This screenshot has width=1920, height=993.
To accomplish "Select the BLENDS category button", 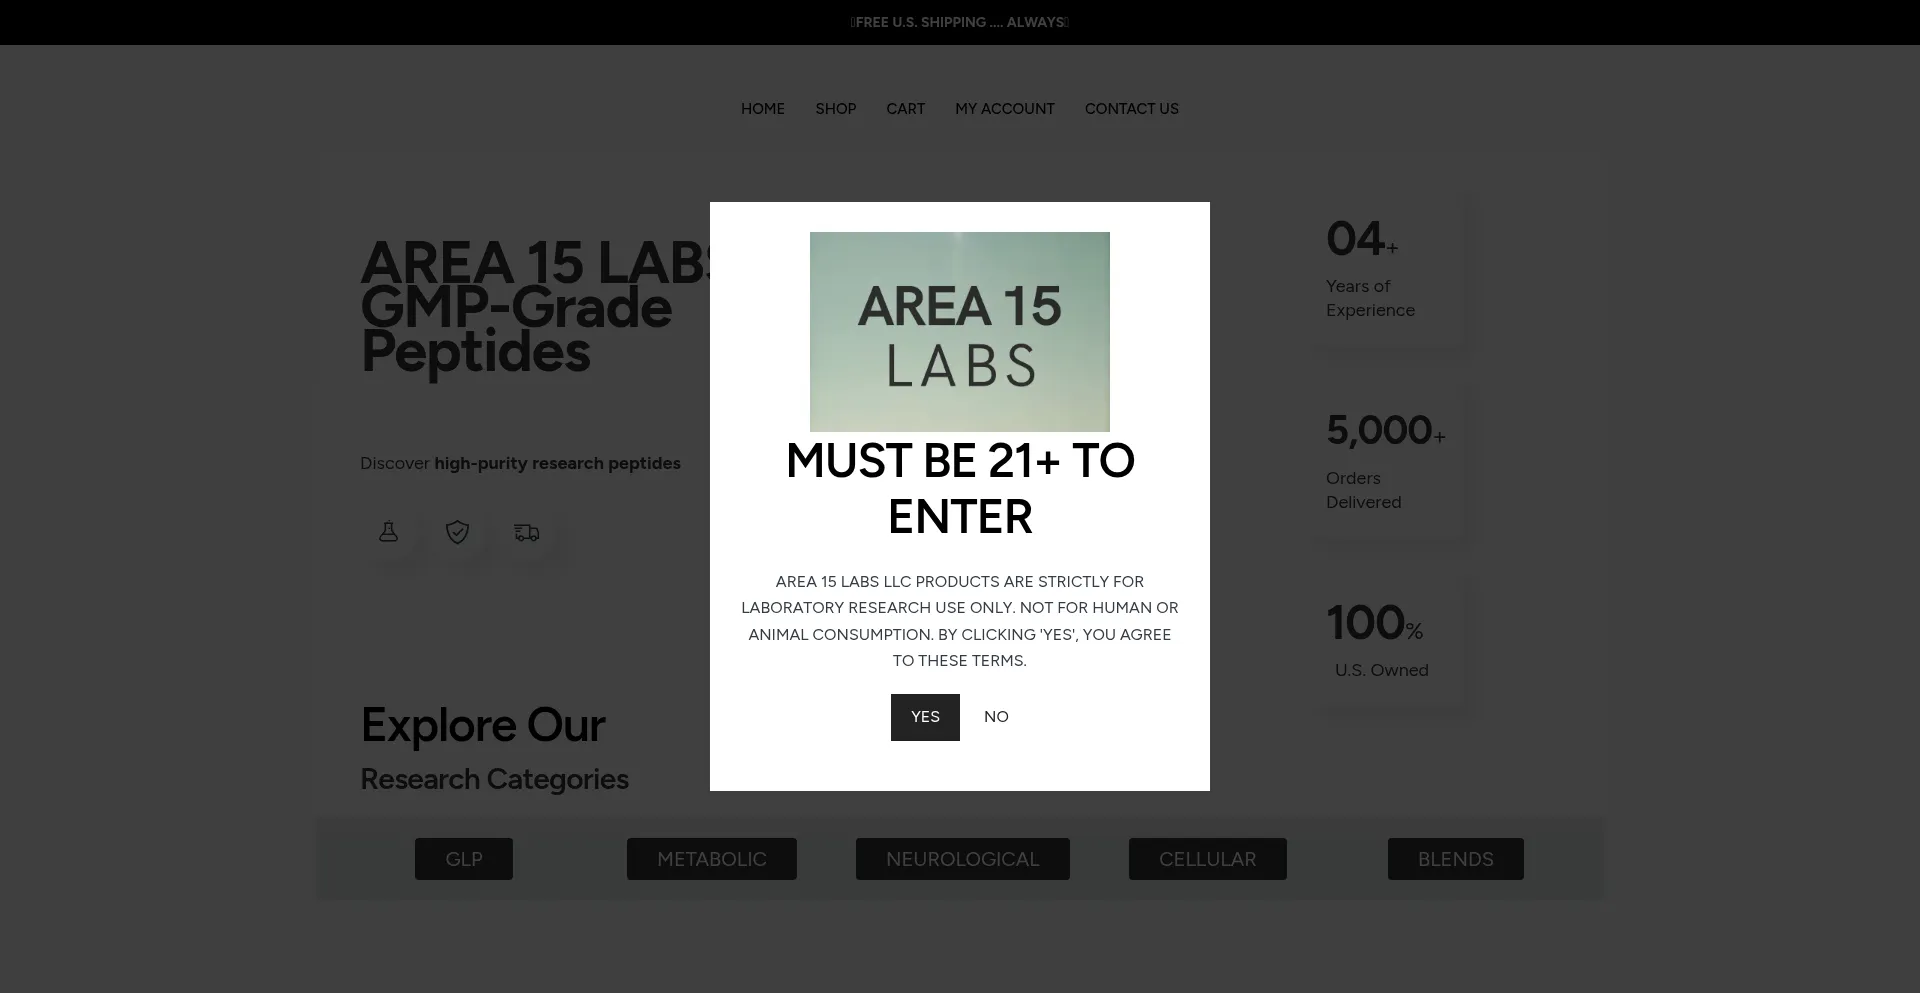I will tap(1456, 859).
